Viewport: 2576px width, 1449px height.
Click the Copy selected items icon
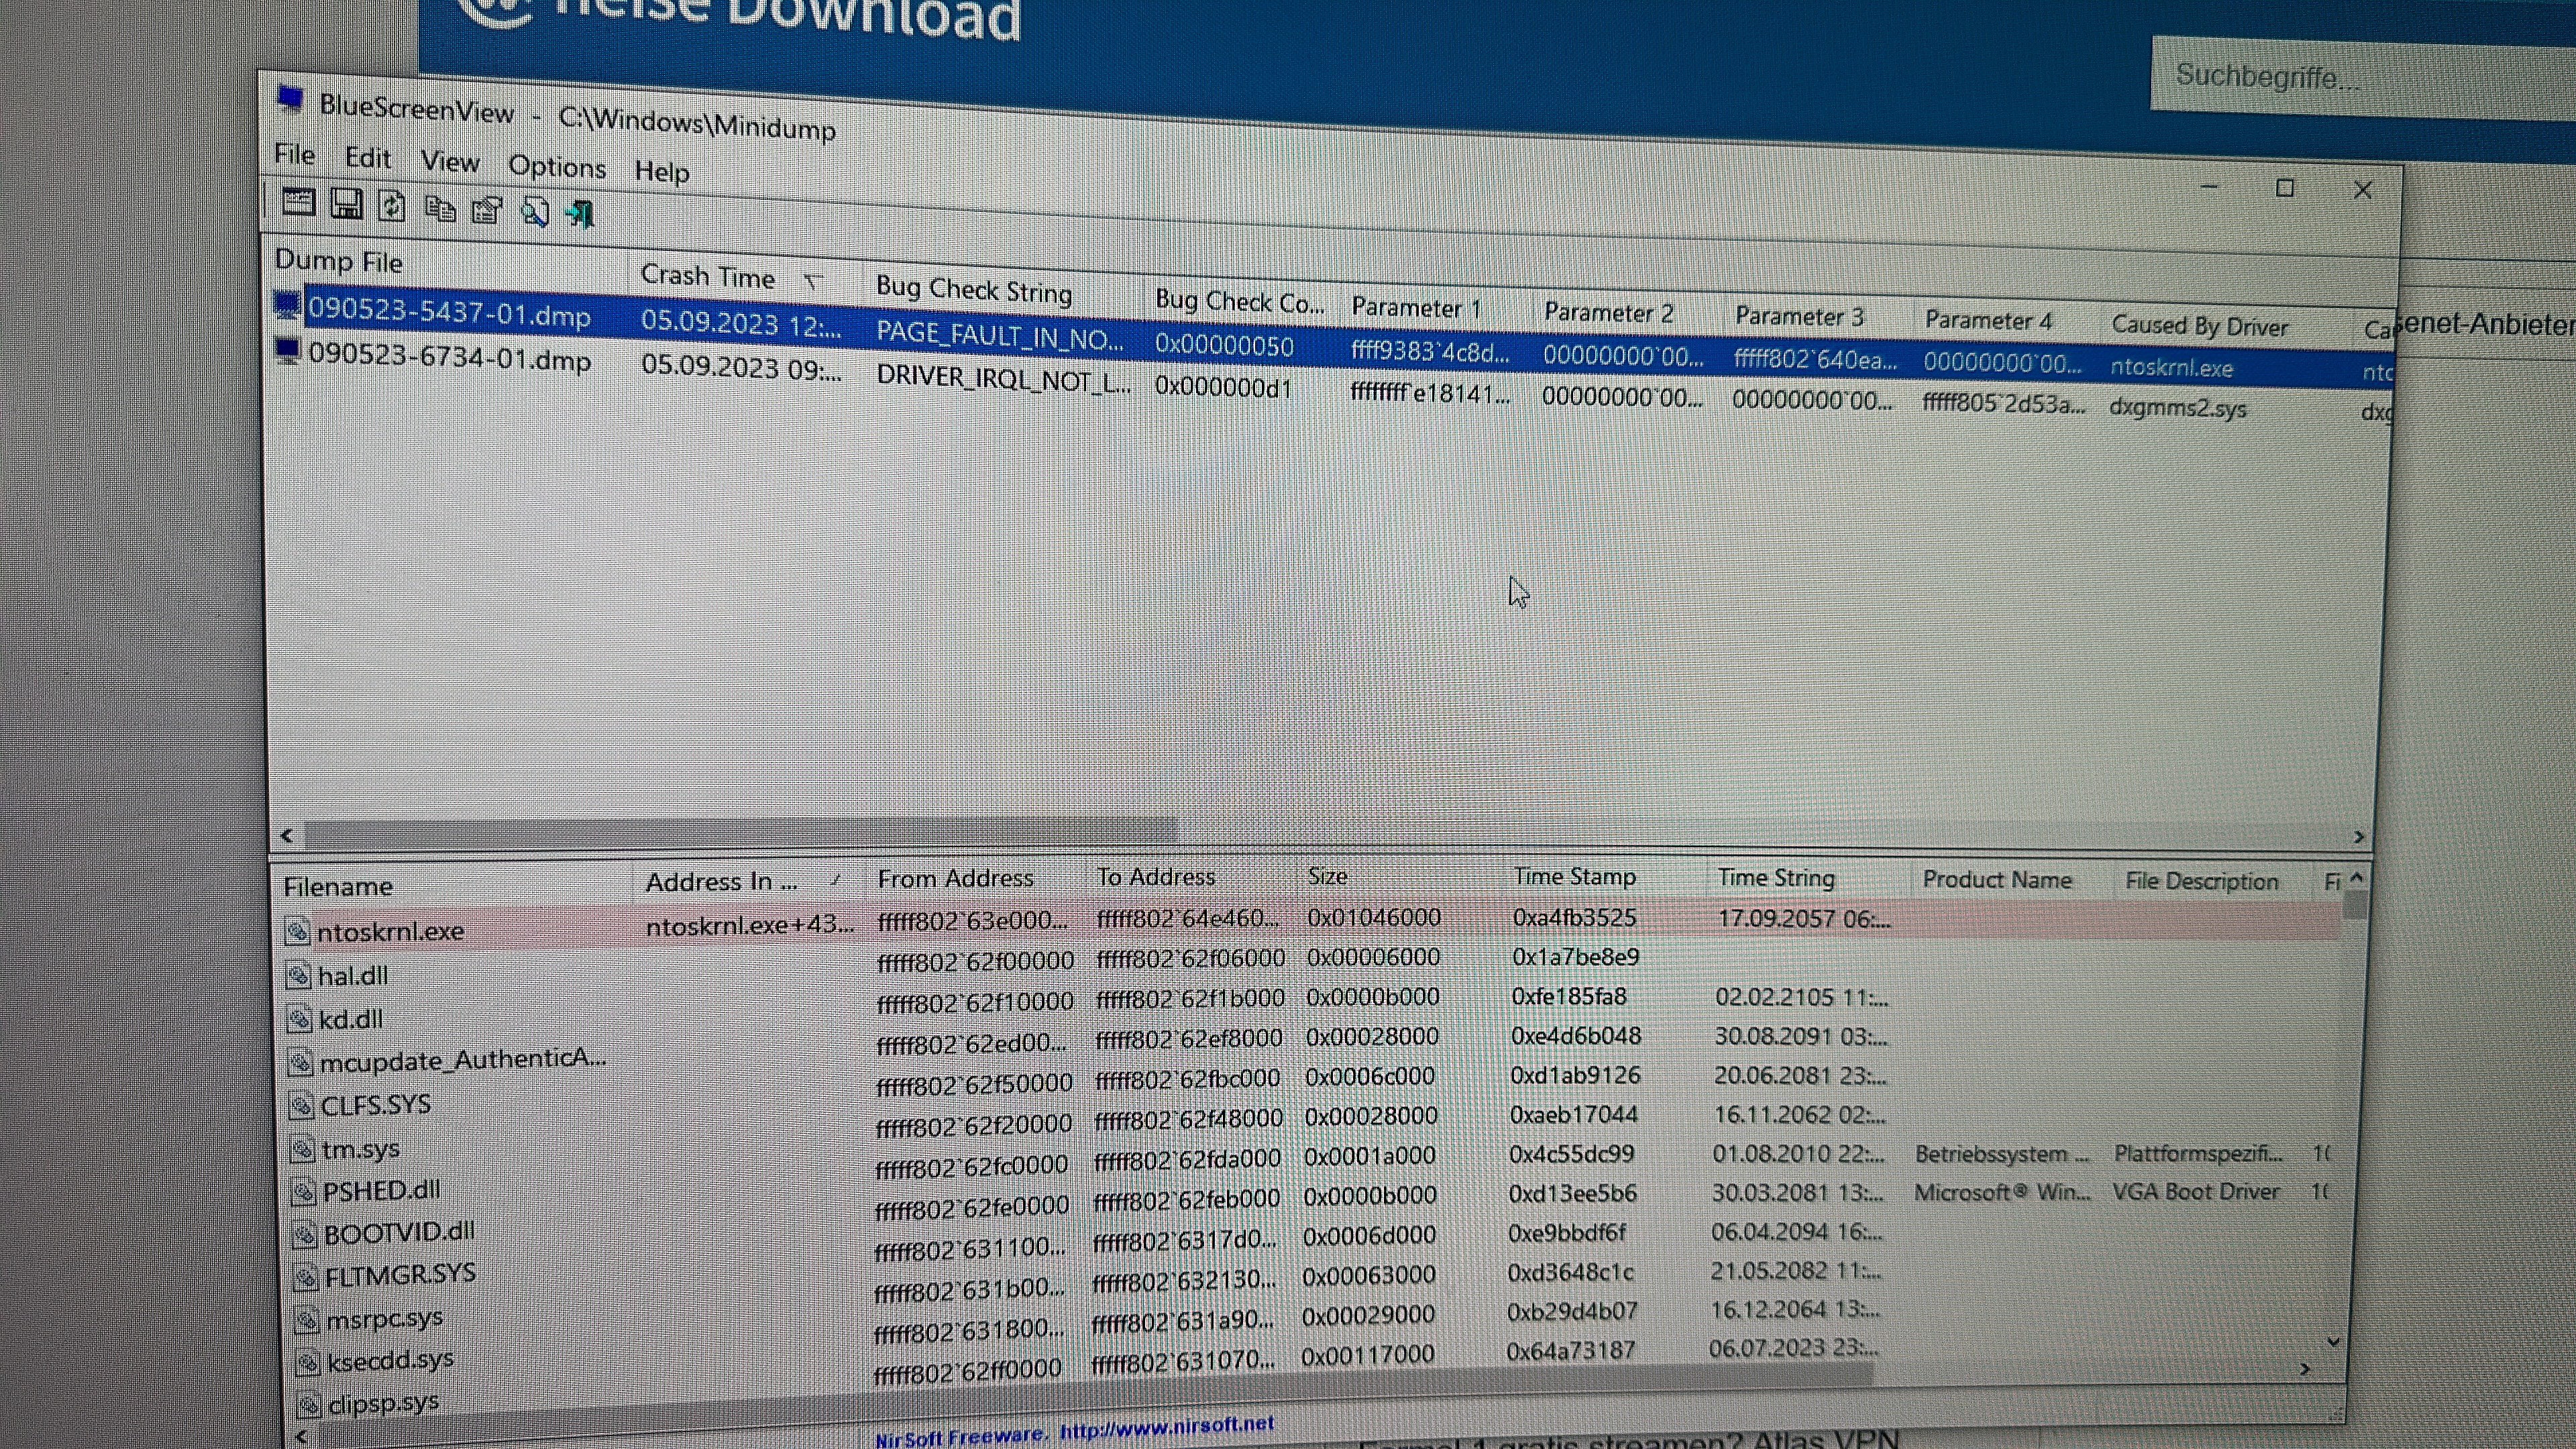(x=440, y=209)
